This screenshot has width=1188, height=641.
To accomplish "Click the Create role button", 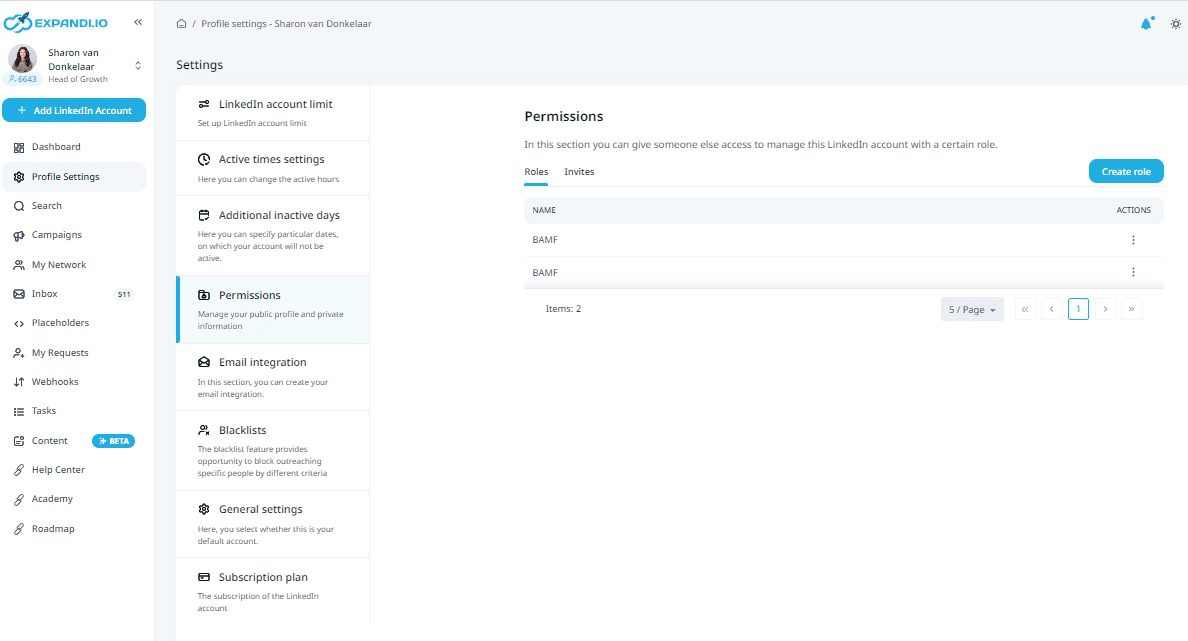I will click(1126, 171).
